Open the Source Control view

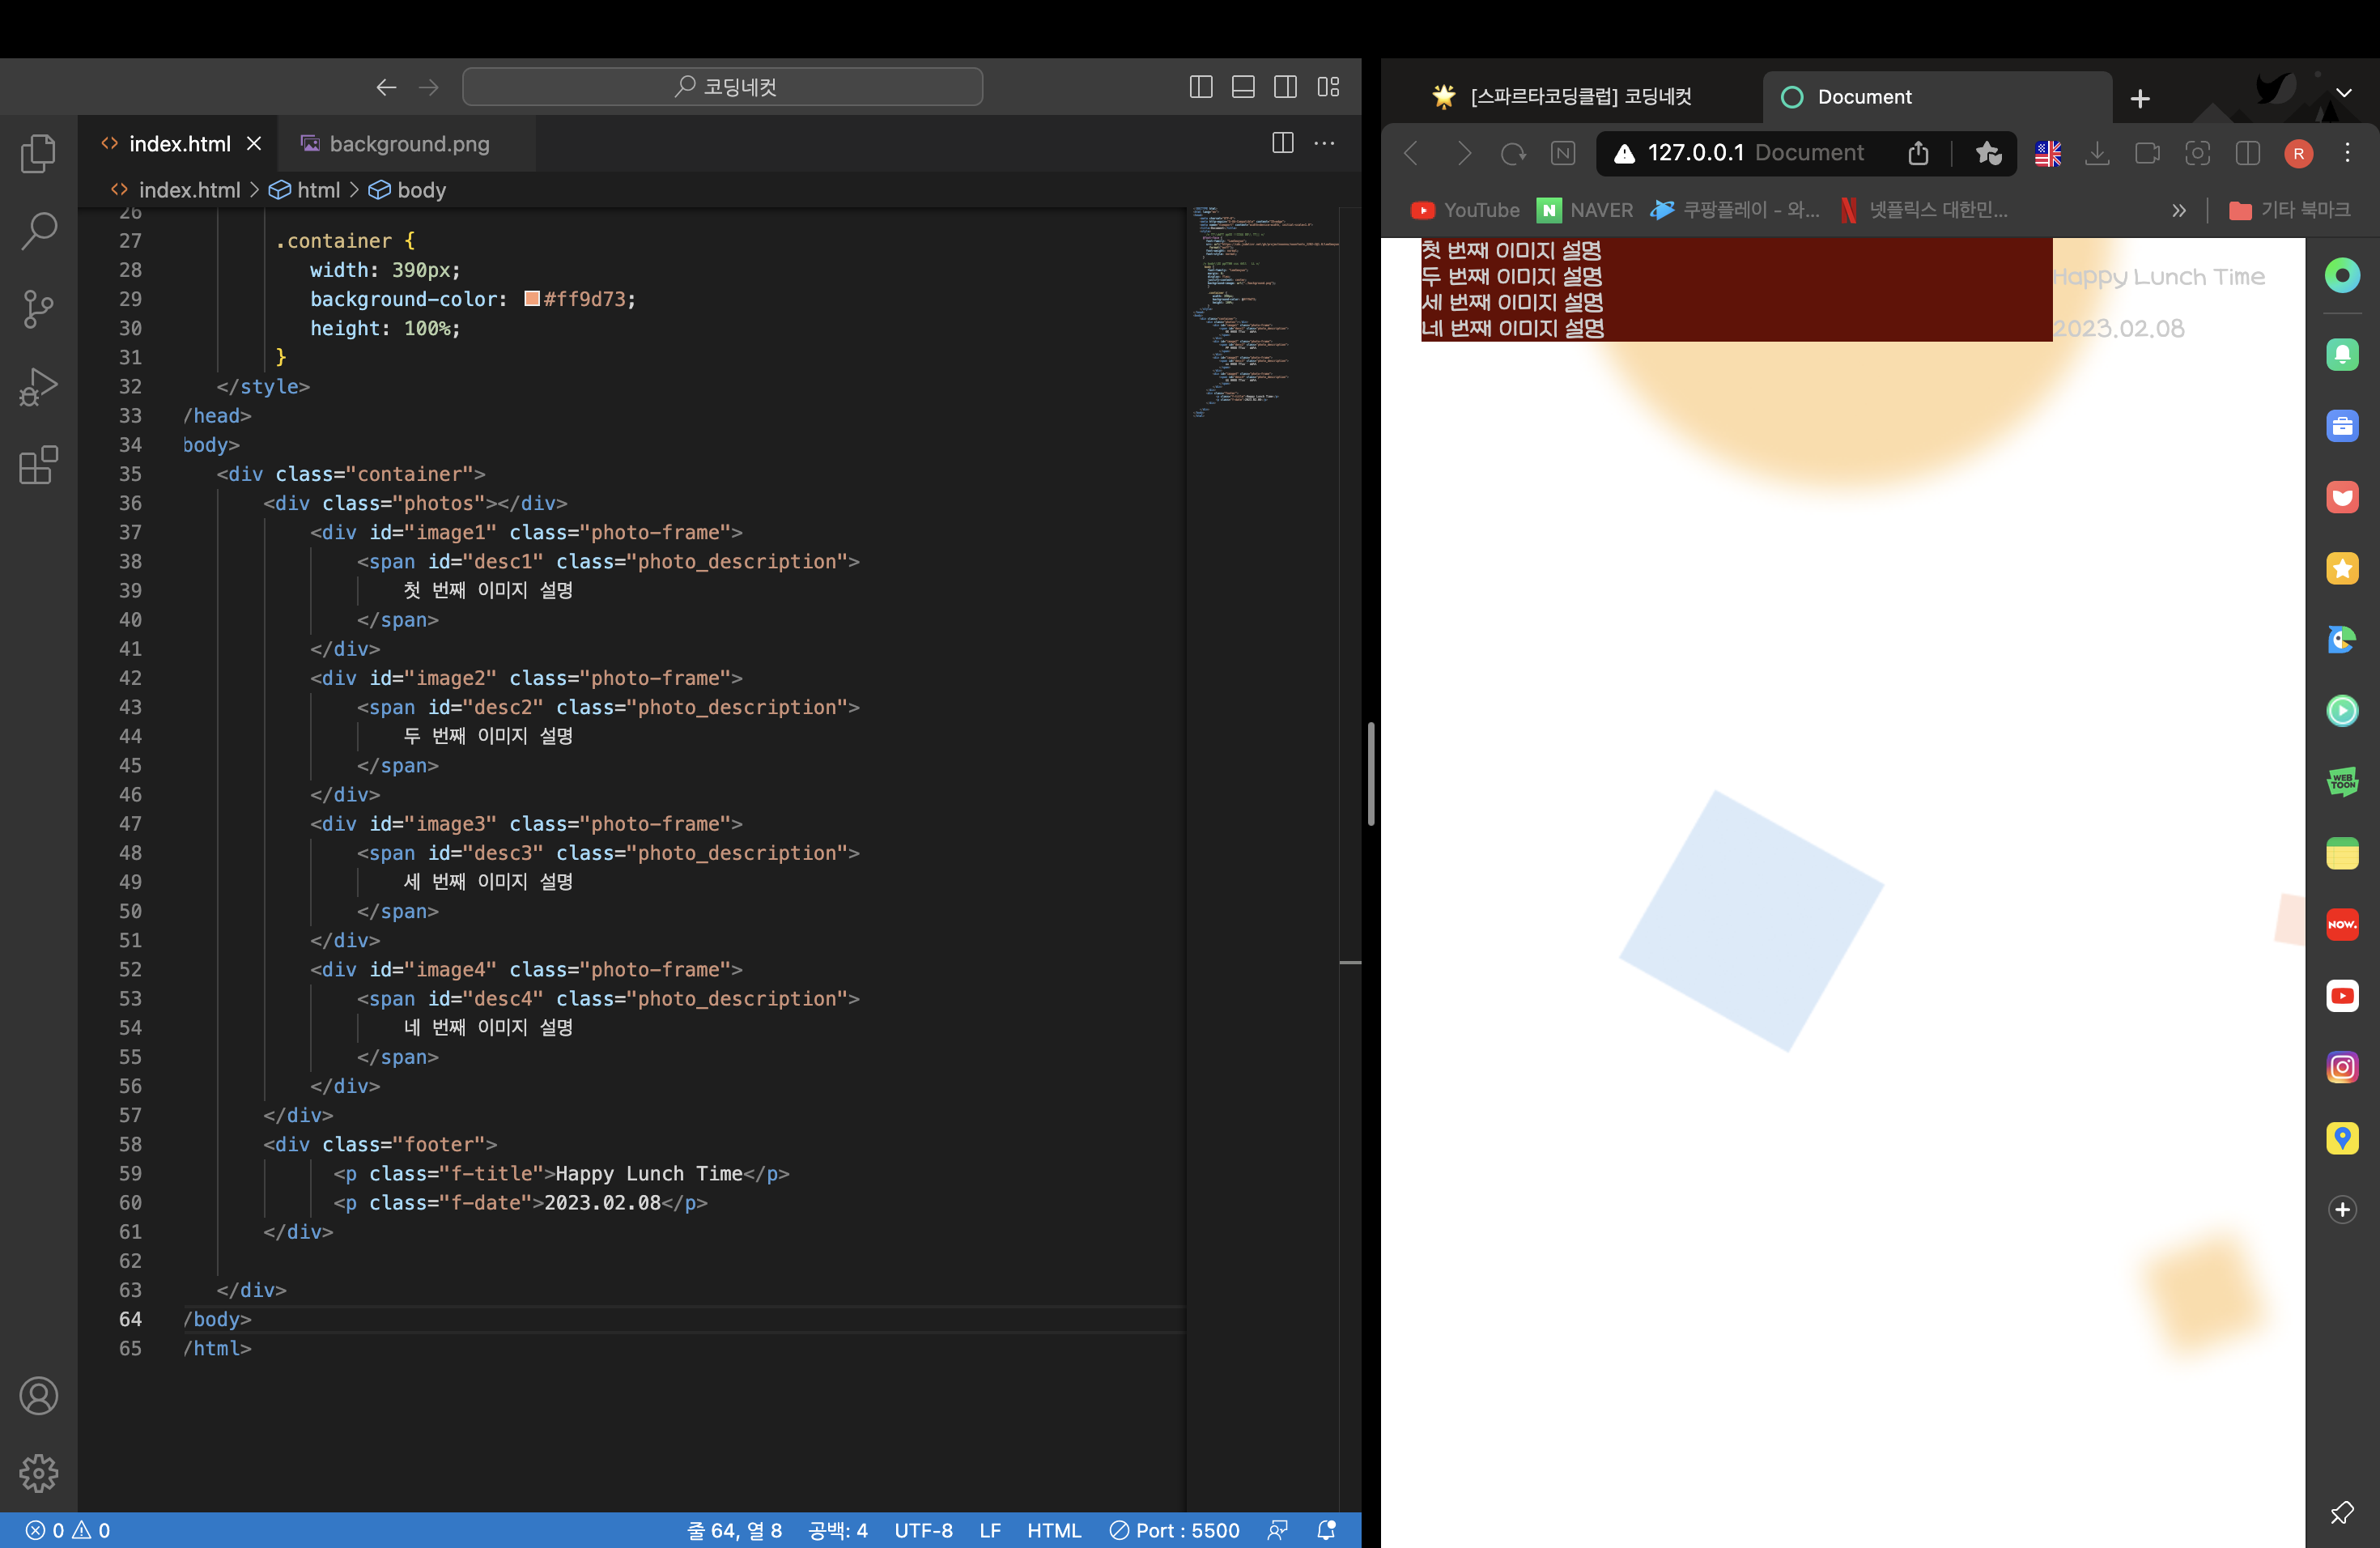(x=38, y=309)
